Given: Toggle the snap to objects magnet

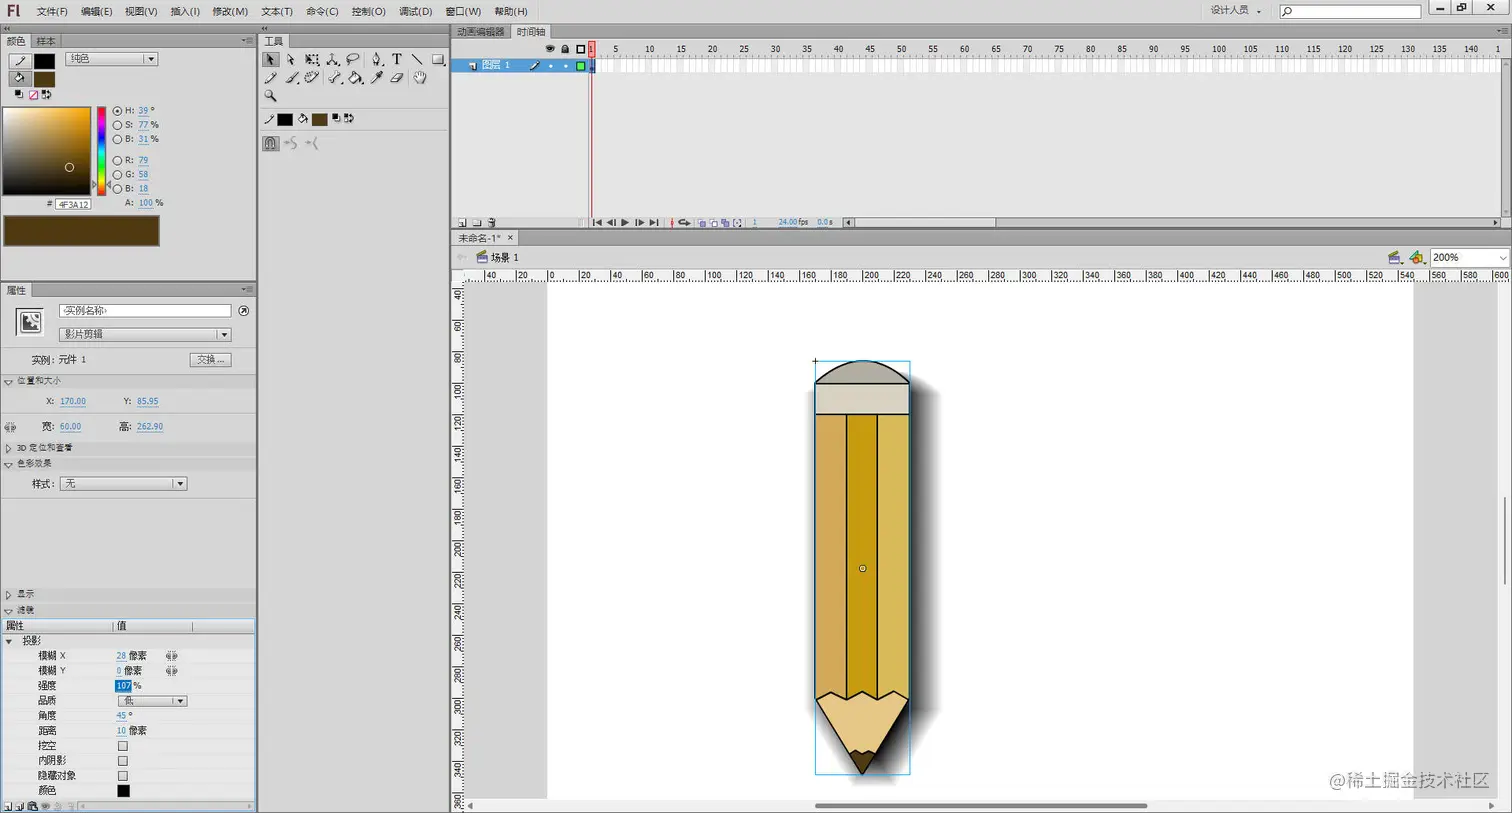Looking at the screenshot, I should click(x=271, y=143).
